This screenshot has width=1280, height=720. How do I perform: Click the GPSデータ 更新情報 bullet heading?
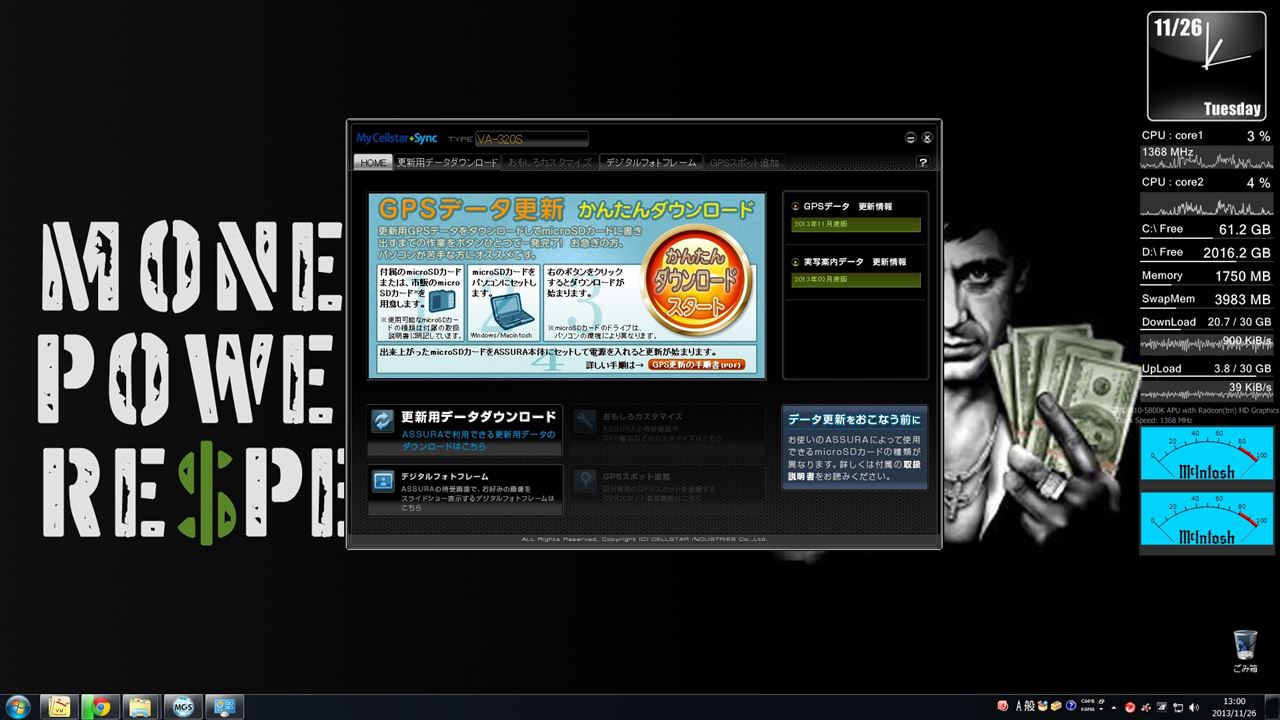click(x=841, y=207)
